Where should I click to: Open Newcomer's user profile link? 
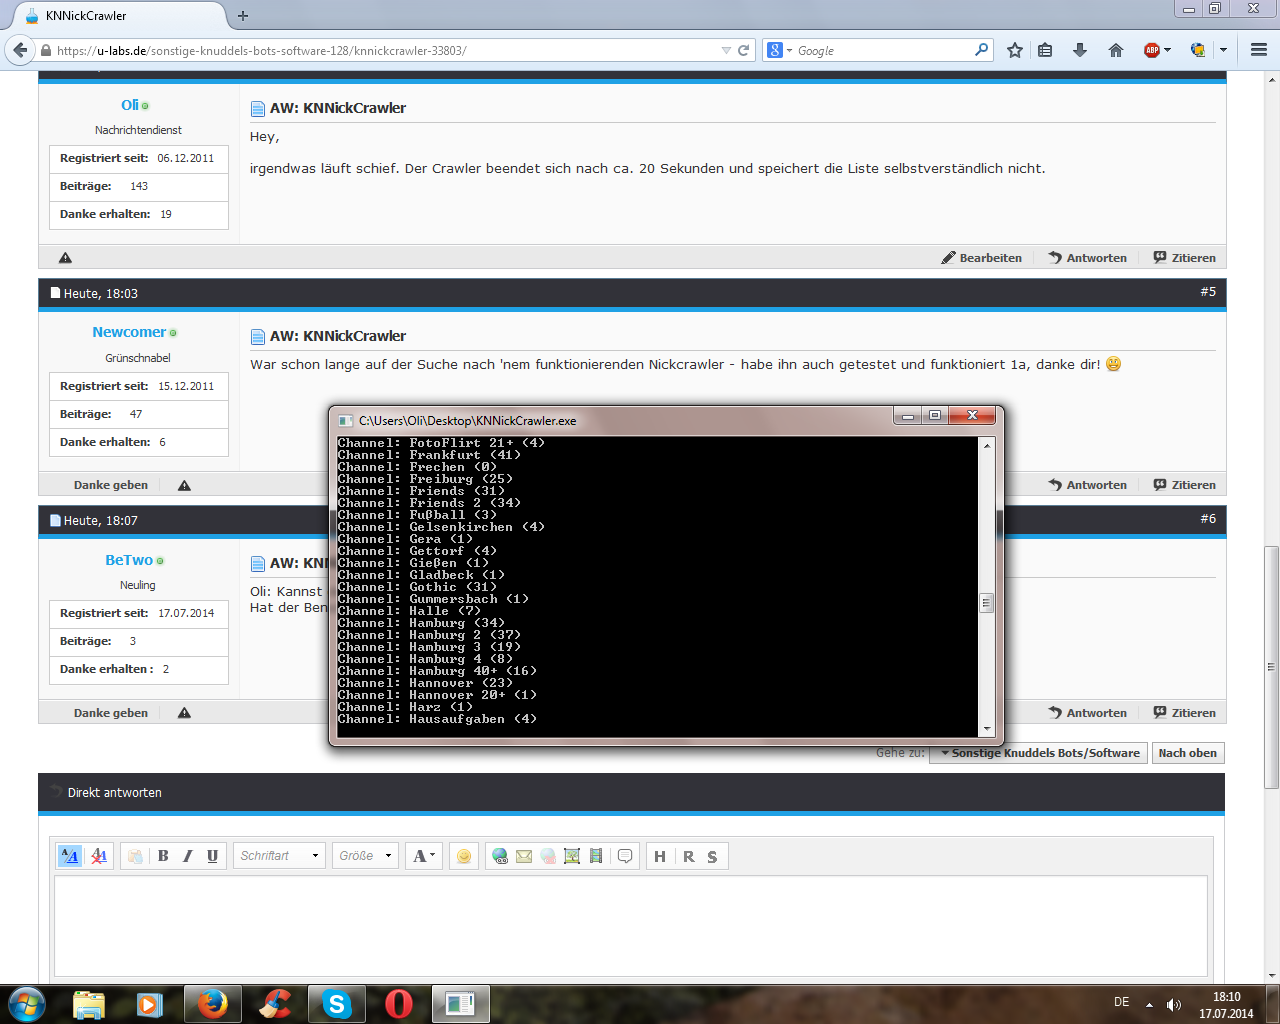[x=129, y=332]
